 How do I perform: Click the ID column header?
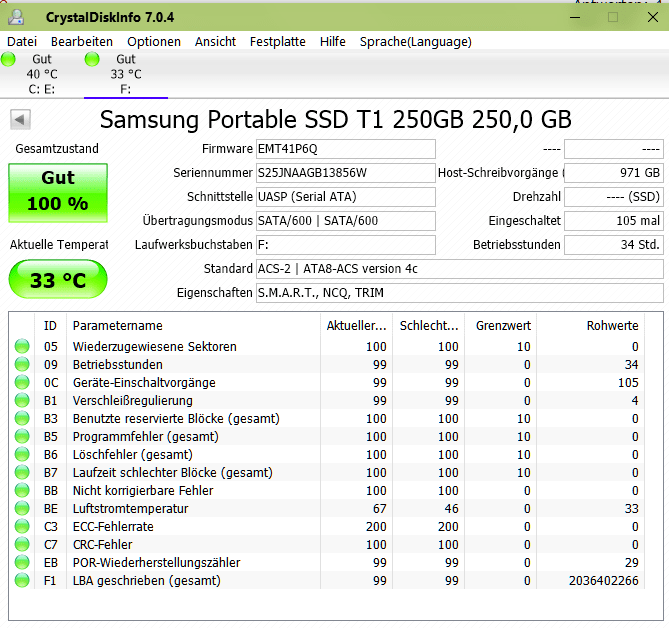(x=50, y=326)
